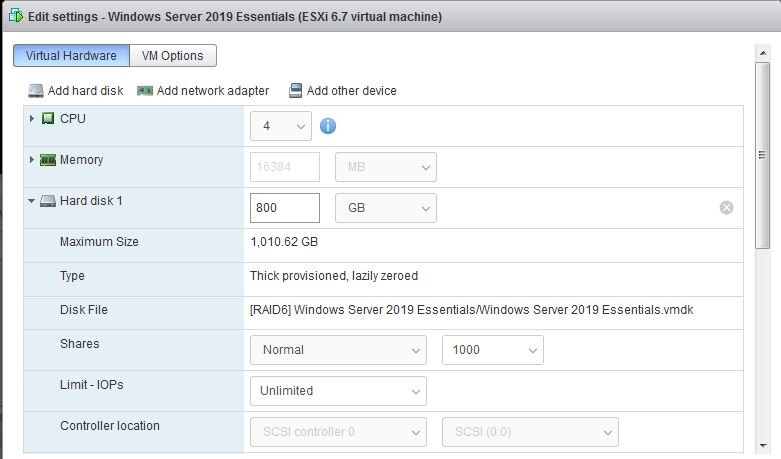Switch to the VM Options tab
Image resolution: width=781 pixels, height=459 pixels.
coord(172,56)
